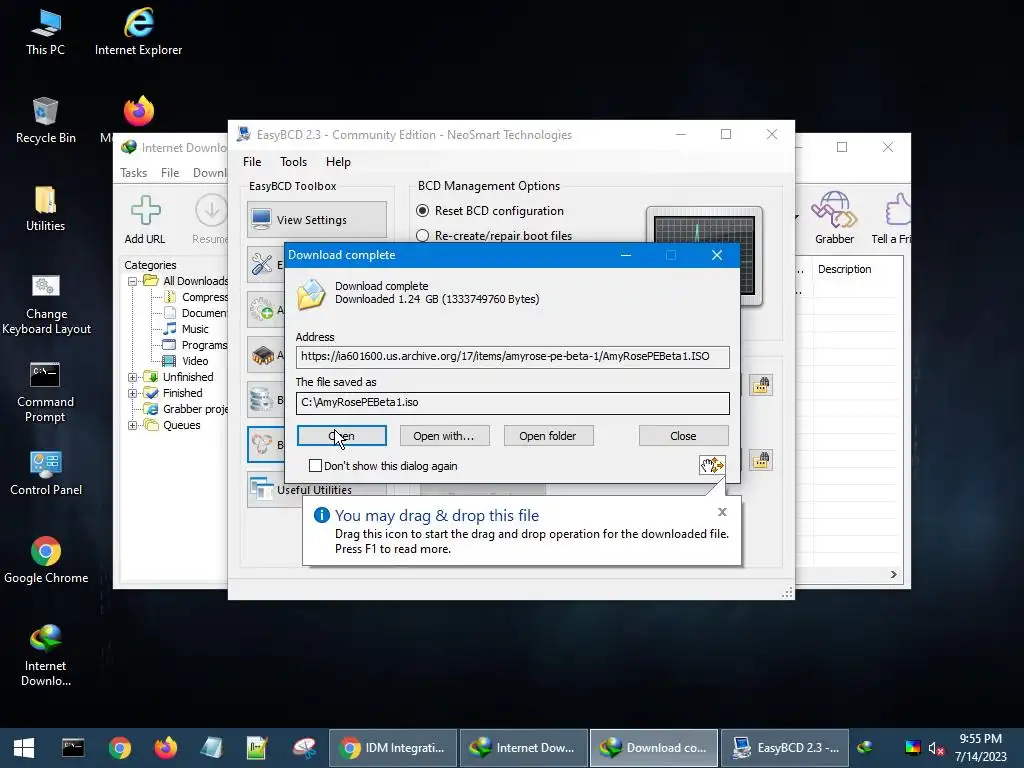Open IDM File menu

[170, 173]
